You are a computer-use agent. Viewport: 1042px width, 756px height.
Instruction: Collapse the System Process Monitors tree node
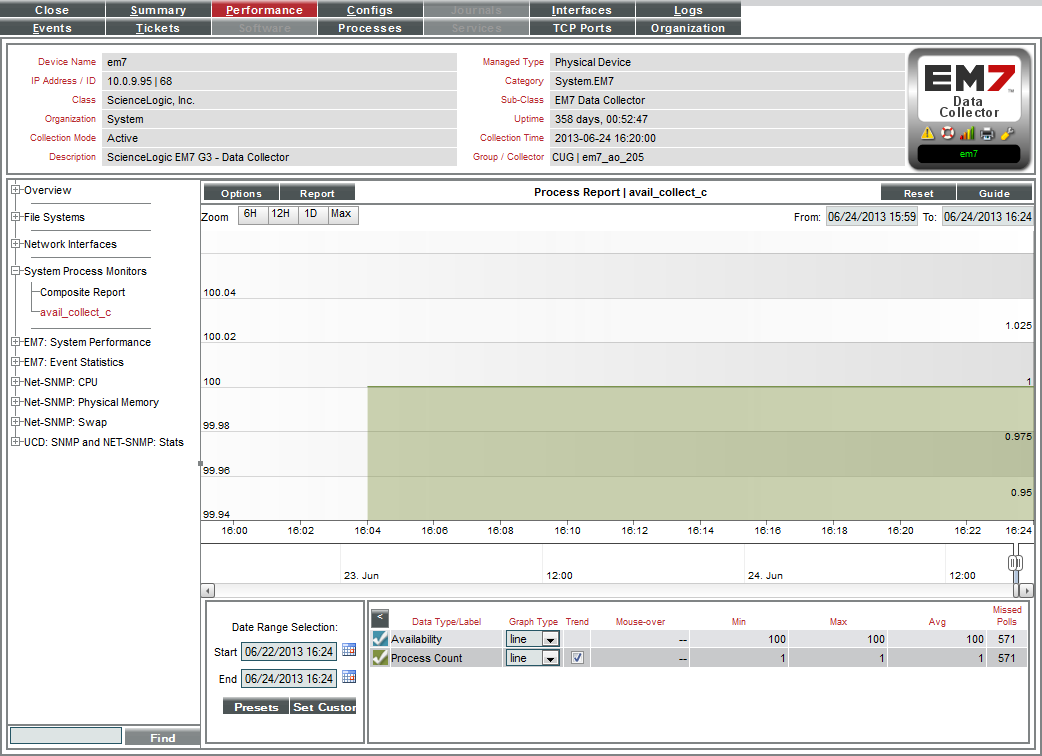pos(15,271)
